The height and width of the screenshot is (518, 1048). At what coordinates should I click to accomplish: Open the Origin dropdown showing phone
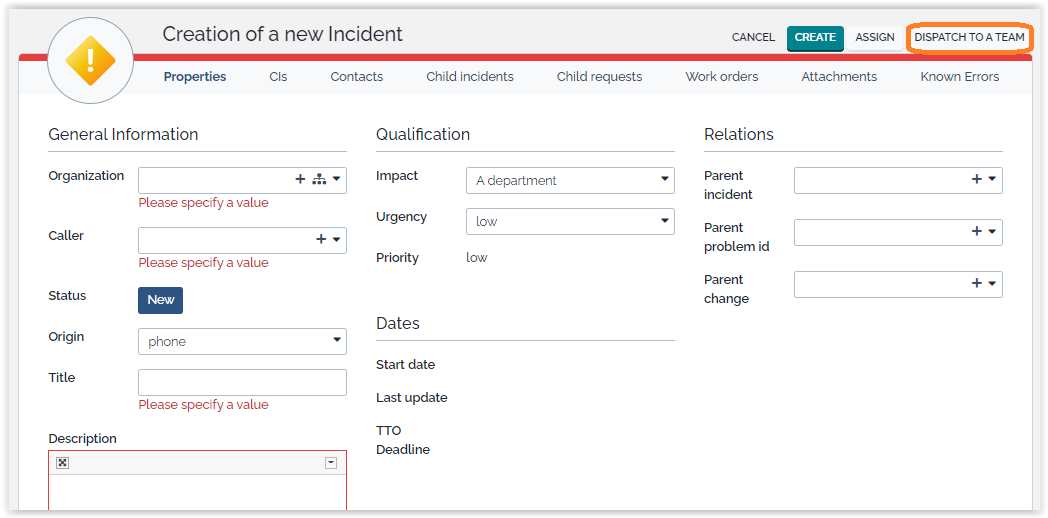(242, 342)
